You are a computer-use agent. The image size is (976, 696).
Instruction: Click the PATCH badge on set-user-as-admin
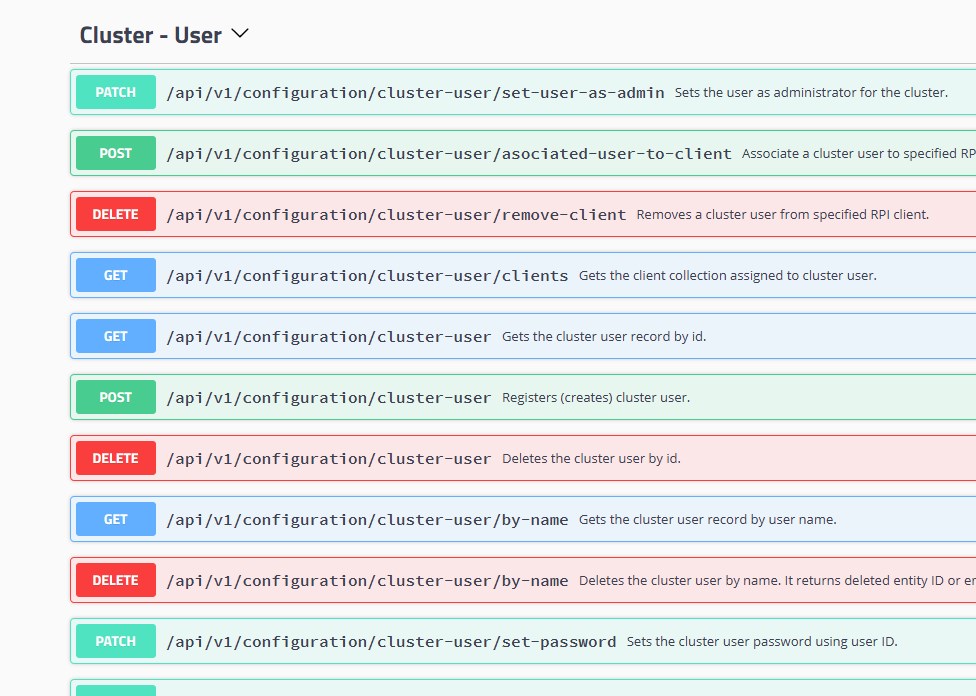(115, 92)
